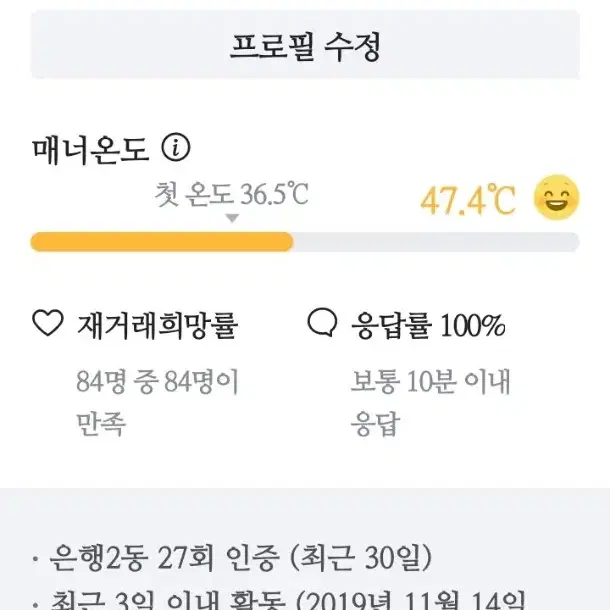
Task: Select the 첫 온도 36.5℃ label
Action: coord(231,194)
